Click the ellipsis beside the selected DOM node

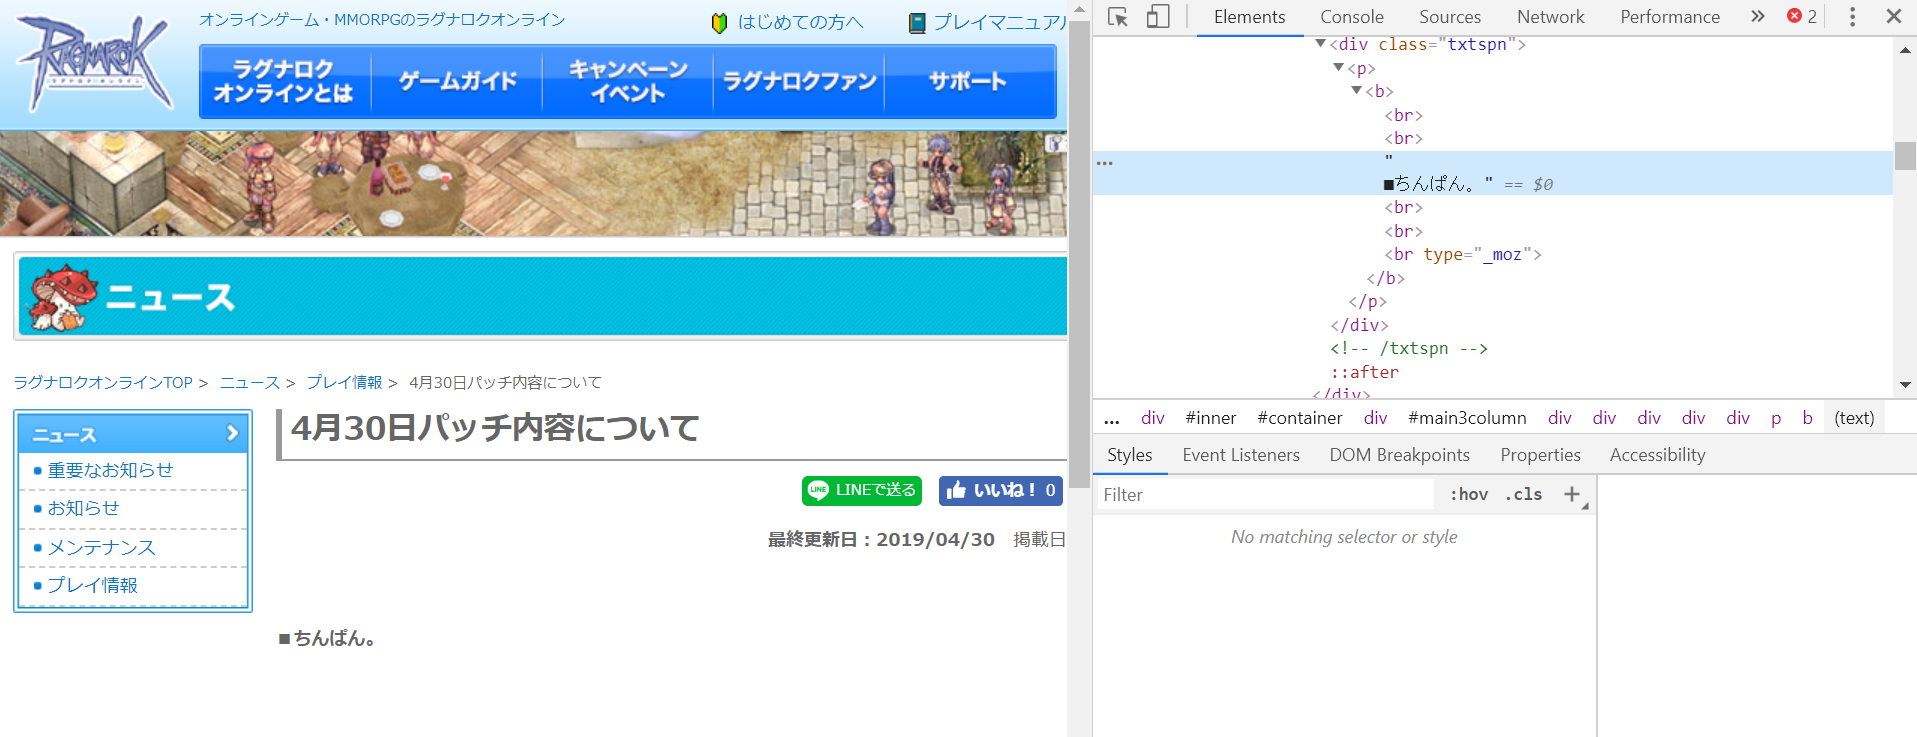[x=1104, y=162]
